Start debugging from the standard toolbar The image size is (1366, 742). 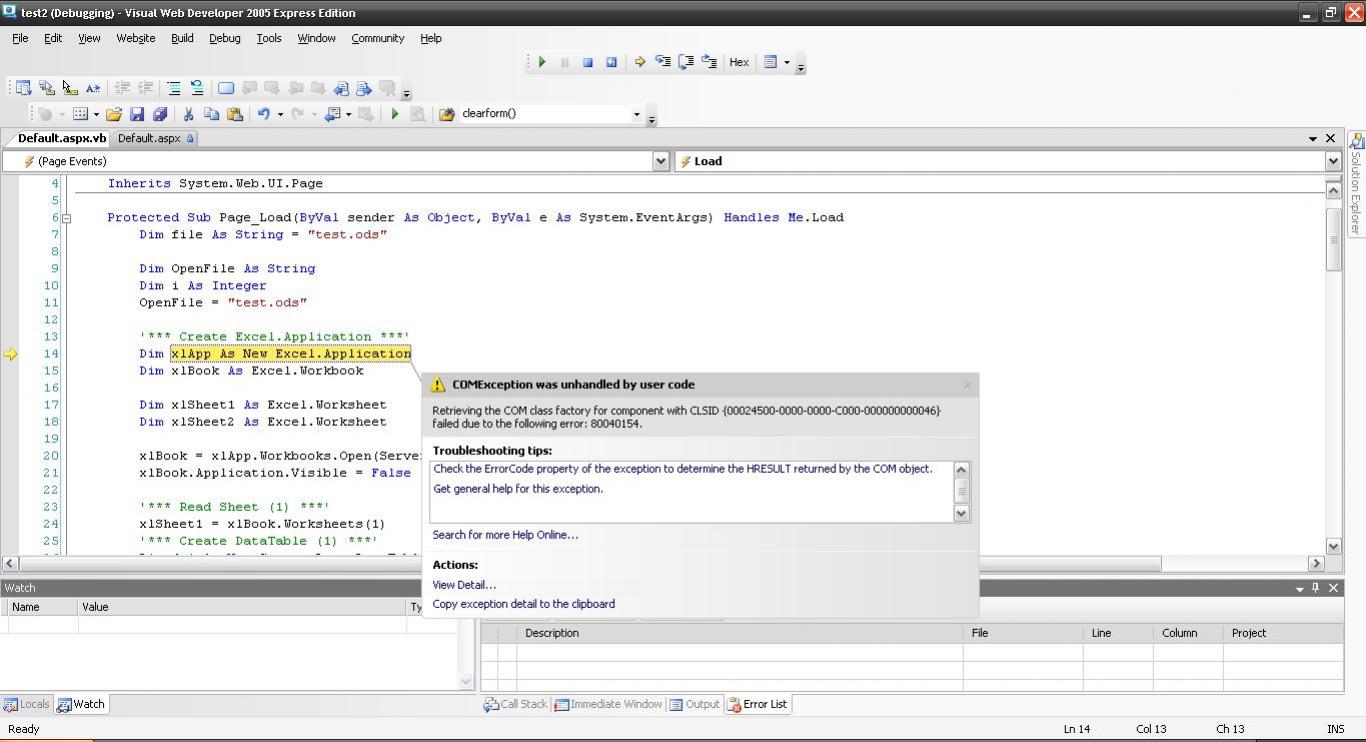(395, 114)
